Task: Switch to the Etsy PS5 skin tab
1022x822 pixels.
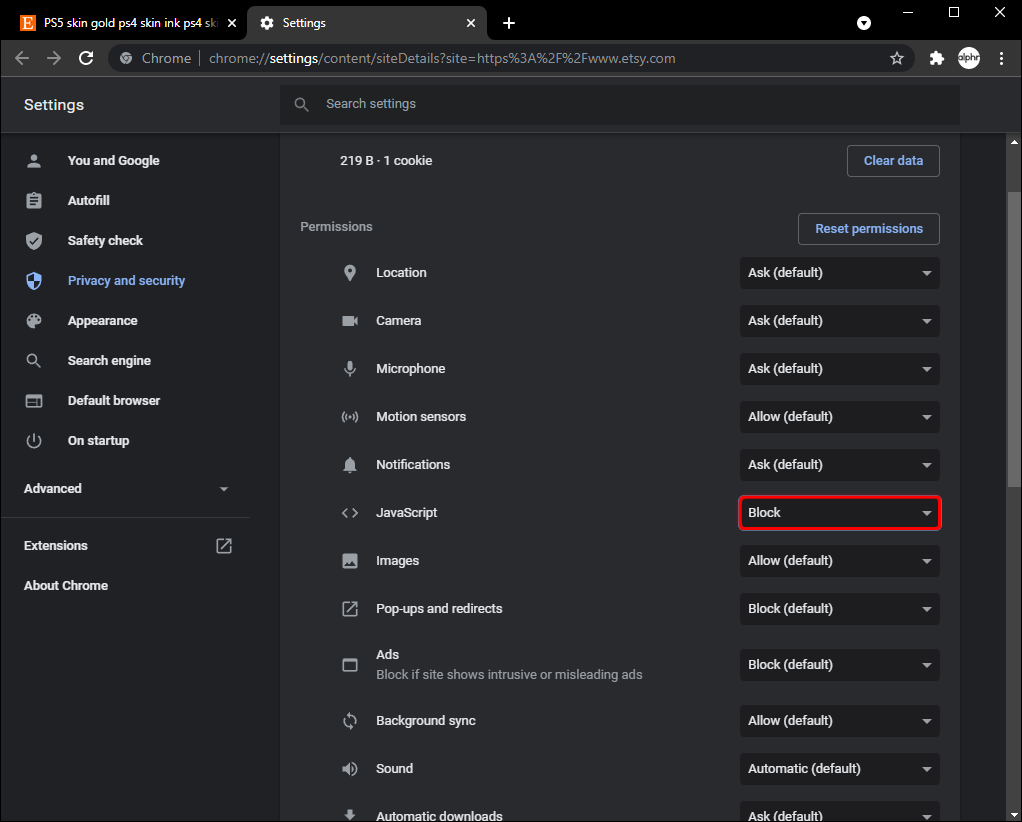Action: click(x=120, y=22)
